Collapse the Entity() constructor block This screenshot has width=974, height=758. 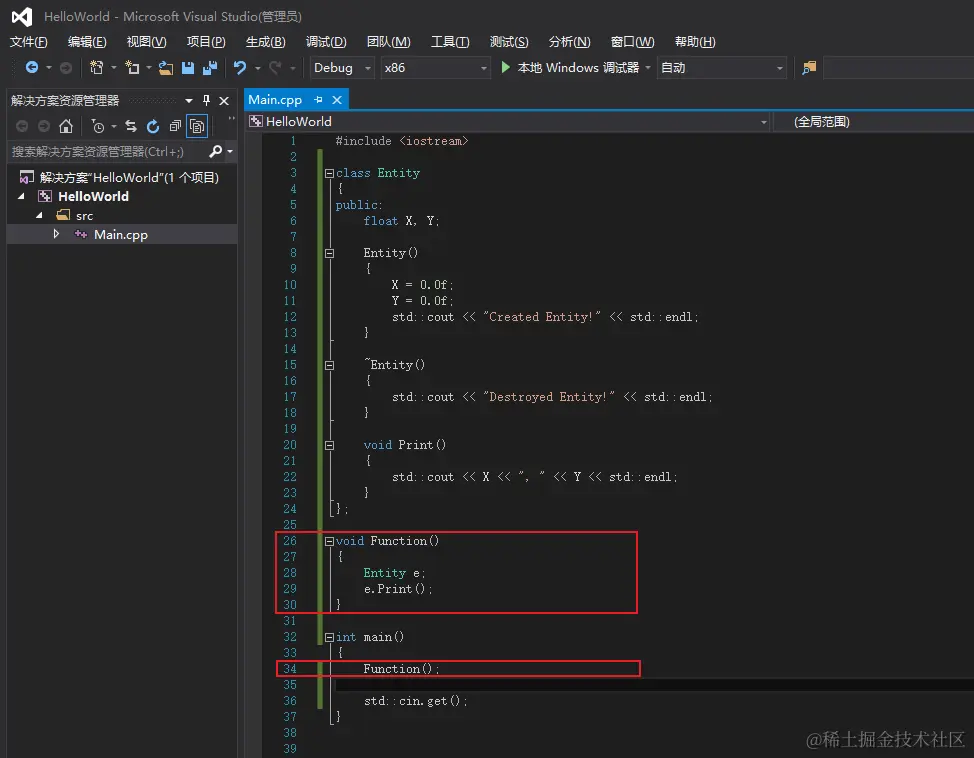[x=329, y=253]
